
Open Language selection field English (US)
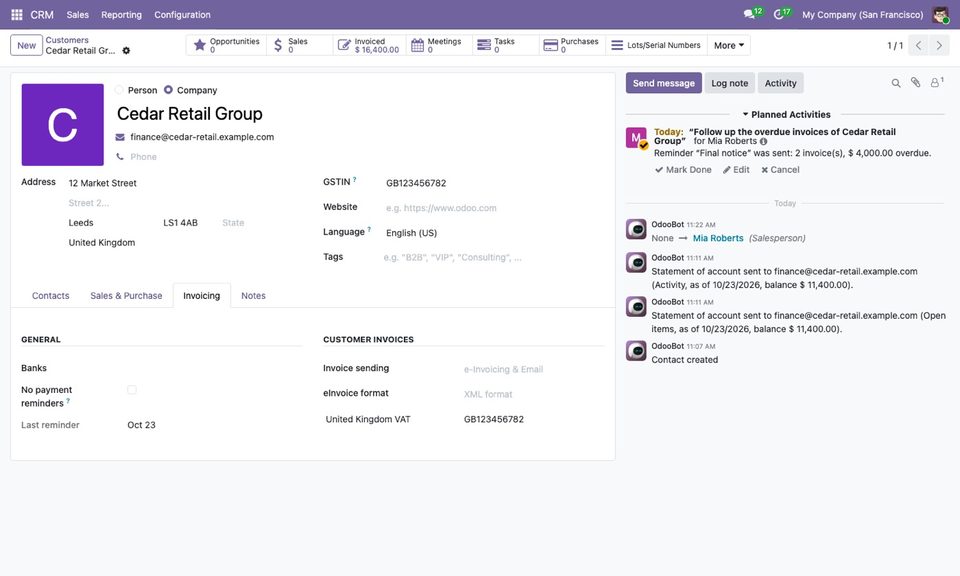click(x=493, y=233)
